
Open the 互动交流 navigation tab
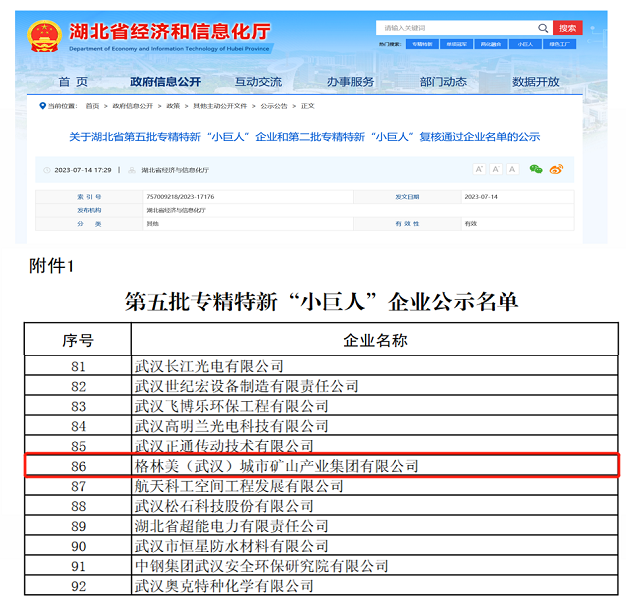pos(258,82)
